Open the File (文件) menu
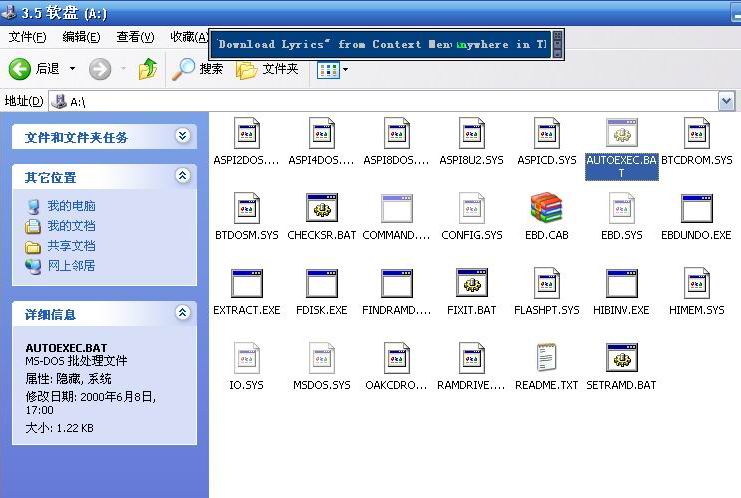The height and width of the screenshot is (498, 741). 27,37
